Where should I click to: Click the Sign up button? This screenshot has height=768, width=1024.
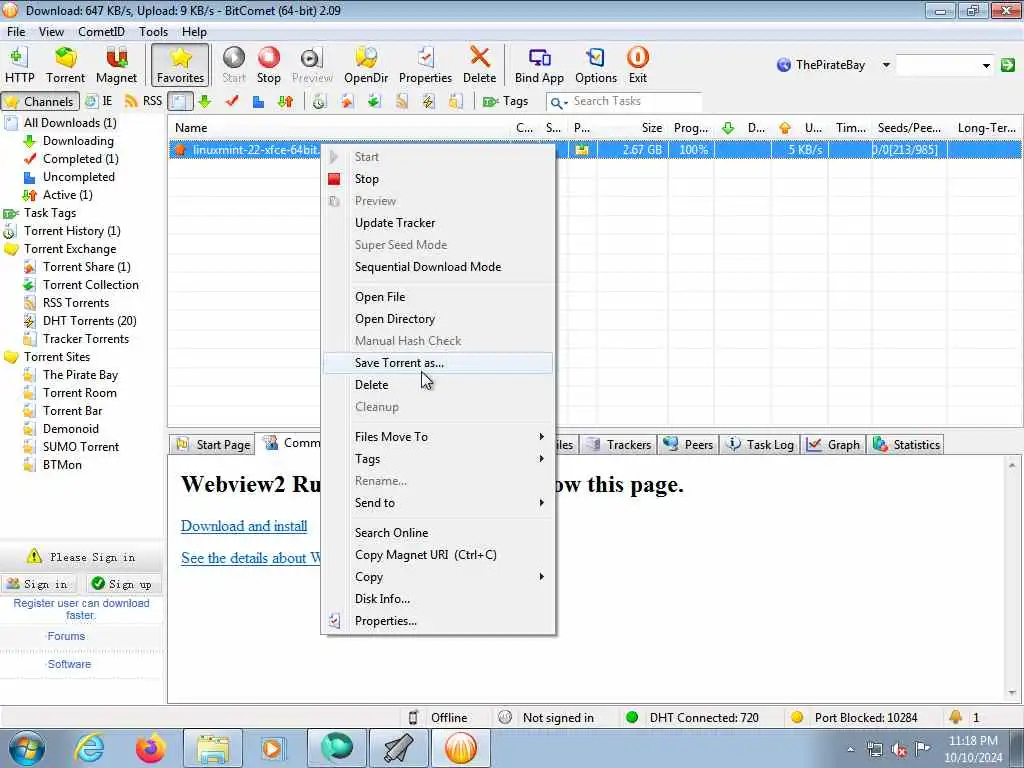click(x=123, y=584)
